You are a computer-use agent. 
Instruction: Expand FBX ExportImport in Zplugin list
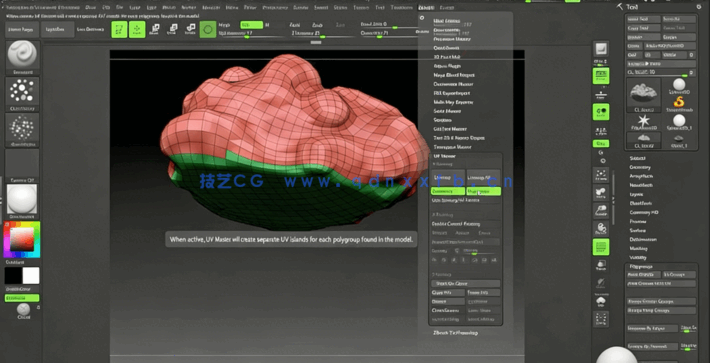[x=452, y=93]
